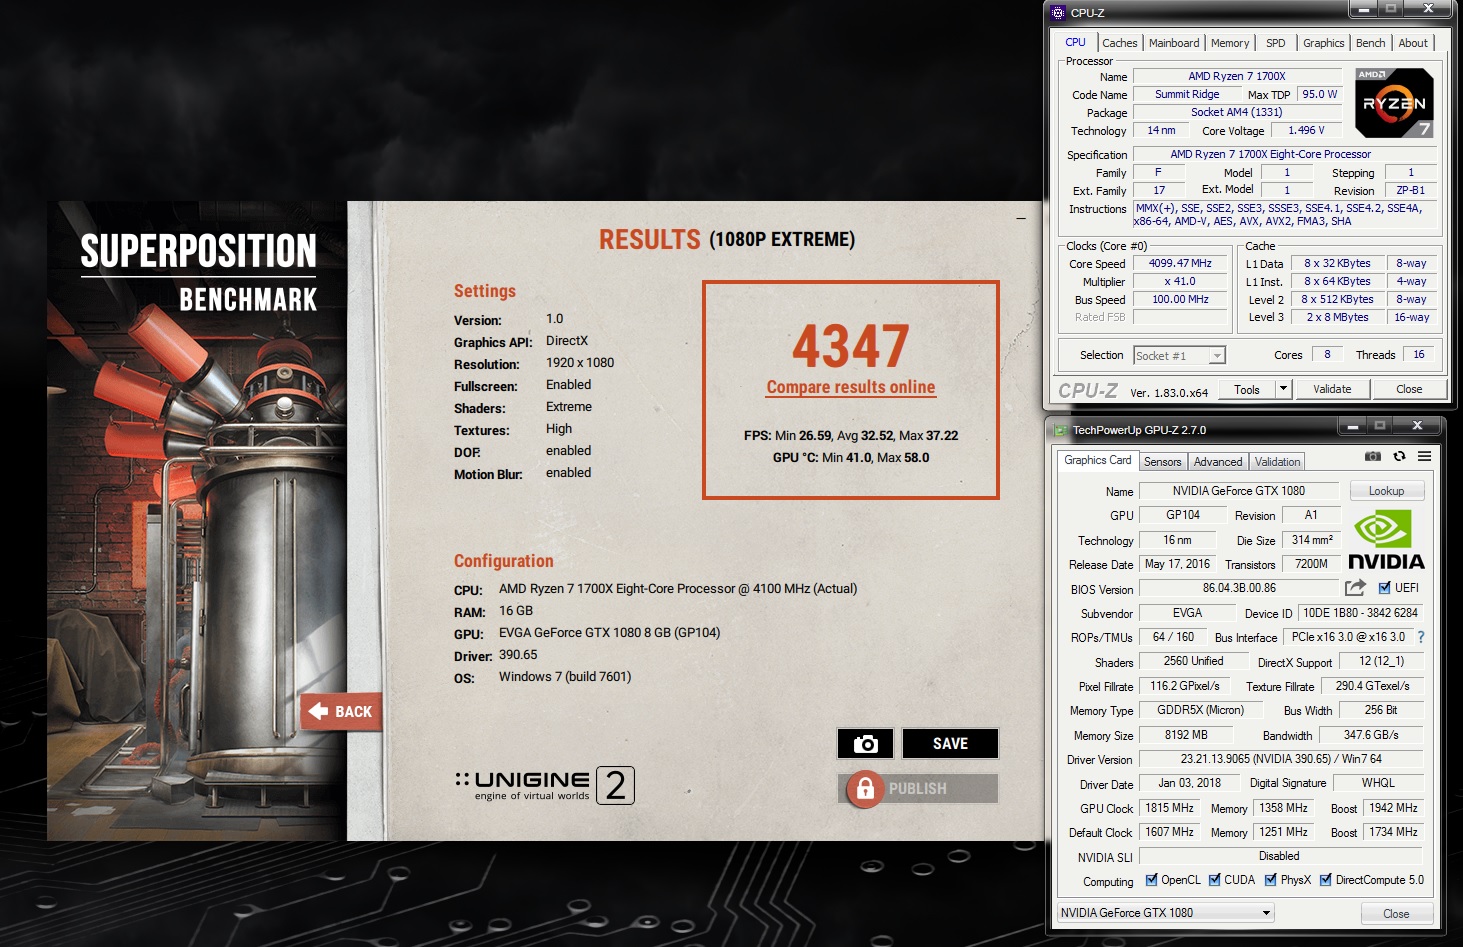This screenshot has width=1463, height=947.
Task: Click the BIOS Version field 86.04.3B.00.86
Action: coord(1239,588)
